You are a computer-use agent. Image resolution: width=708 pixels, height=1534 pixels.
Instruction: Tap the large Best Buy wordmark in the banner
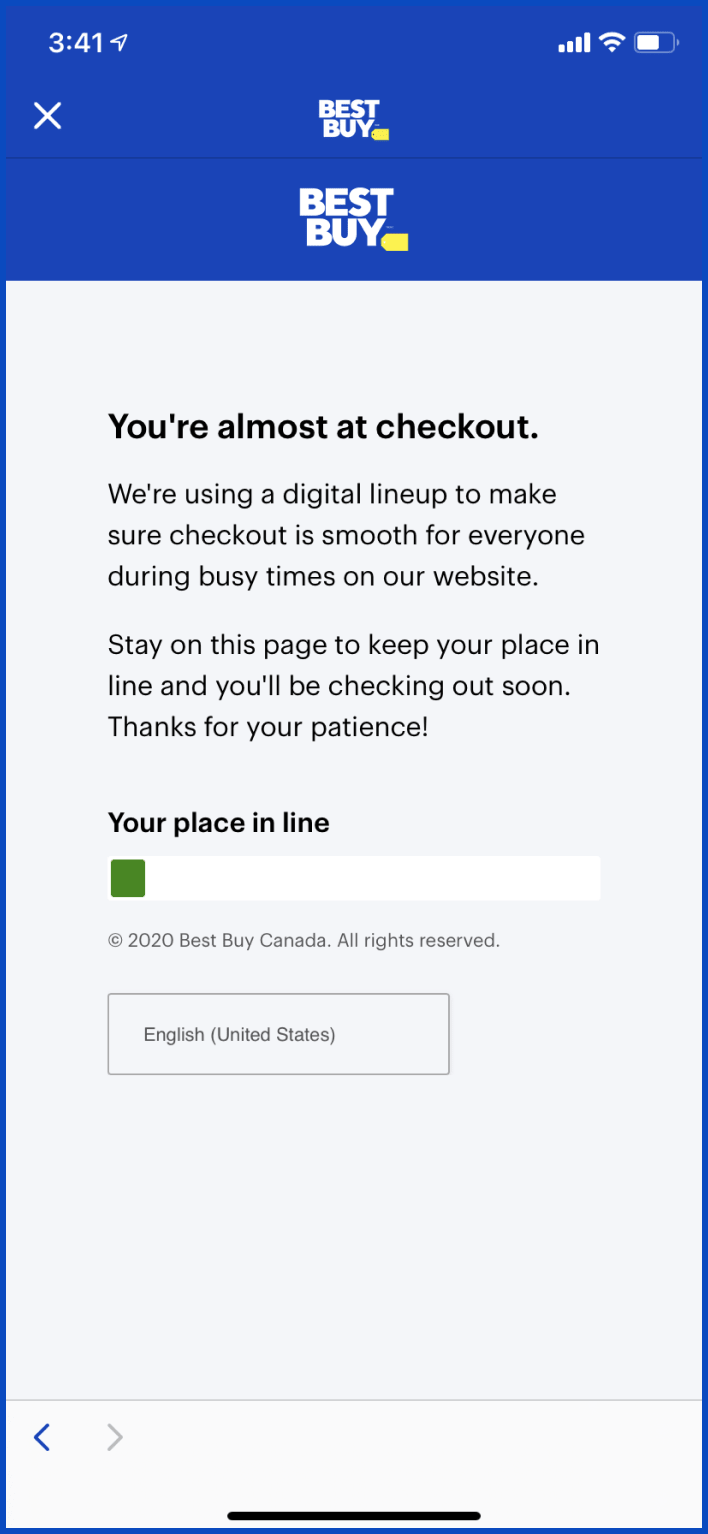click(345, 217)
